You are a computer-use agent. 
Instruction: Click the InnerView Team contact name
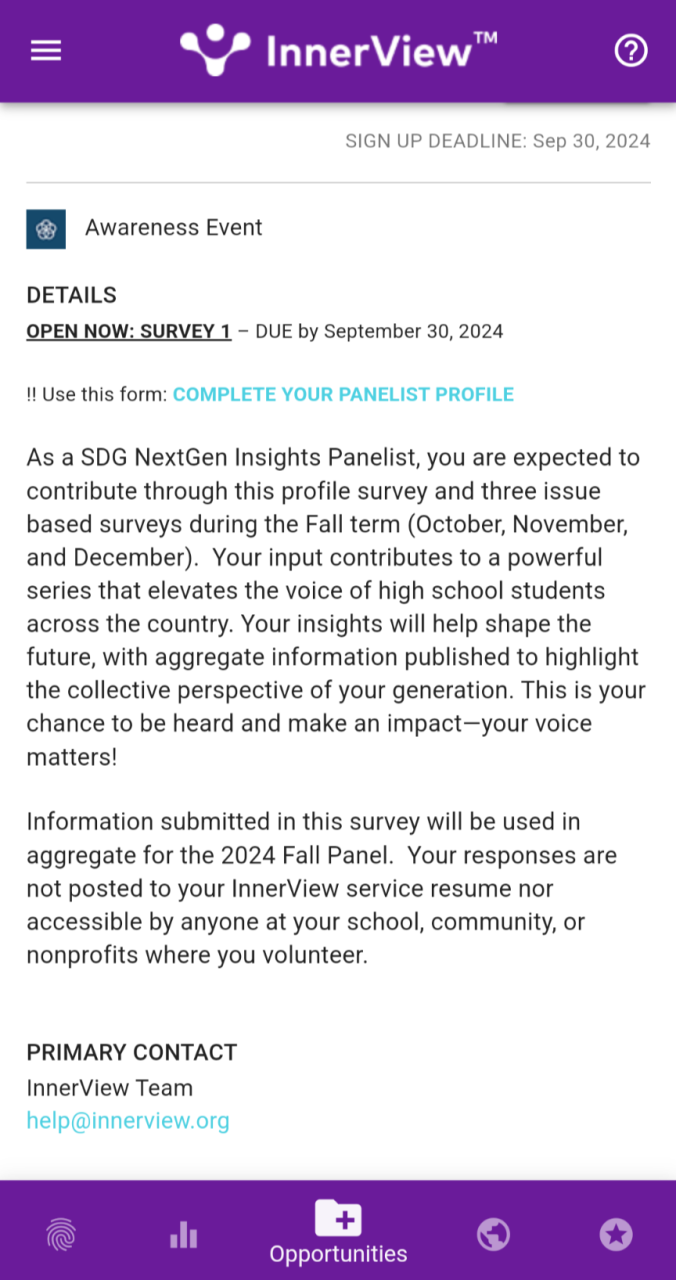click(x=110, y=1088)
